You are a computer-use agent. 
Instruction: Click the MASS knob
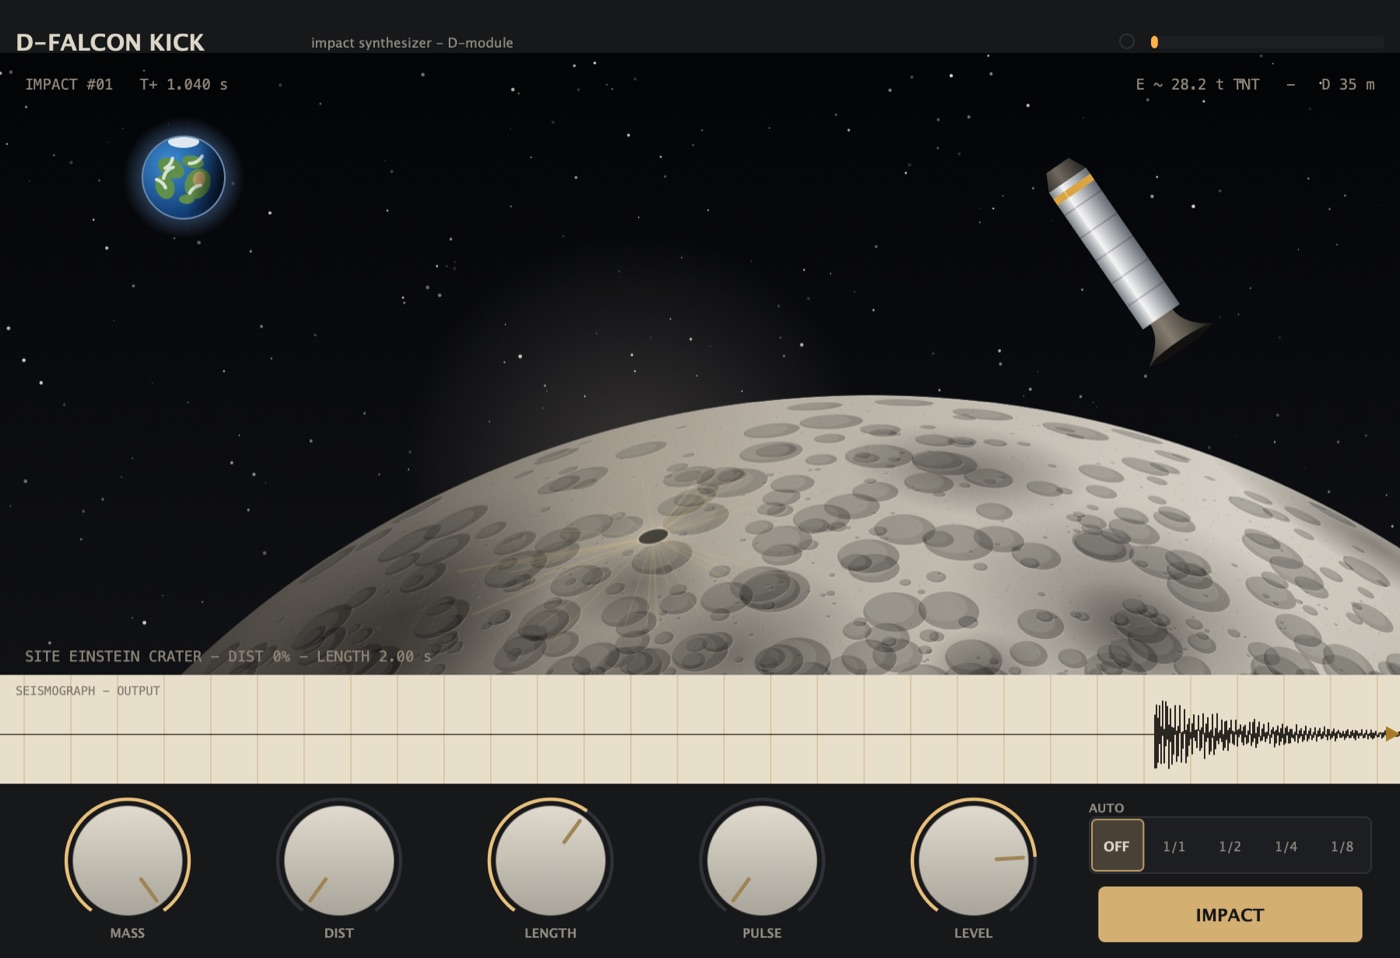(127, 860)
